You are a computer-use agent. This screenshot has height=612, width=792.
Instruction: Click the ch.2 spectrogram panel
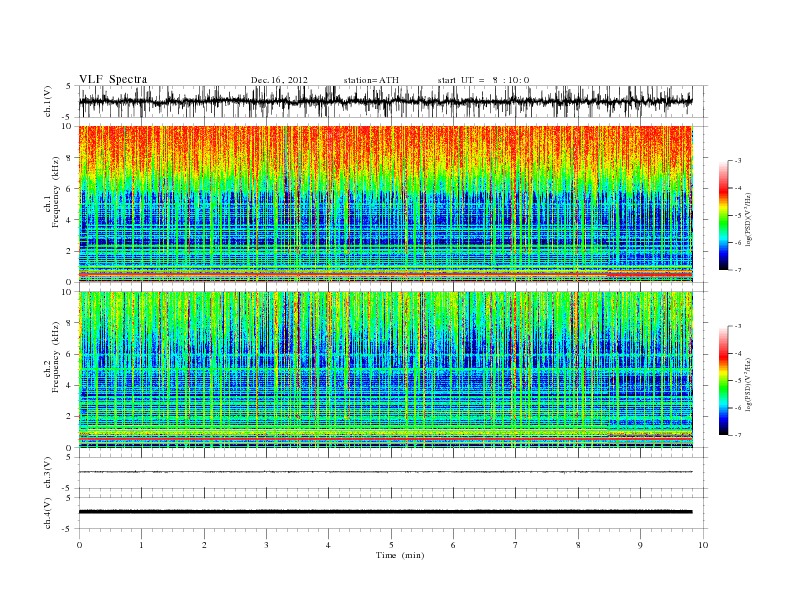pyautogui.click(x=385, y=370)
